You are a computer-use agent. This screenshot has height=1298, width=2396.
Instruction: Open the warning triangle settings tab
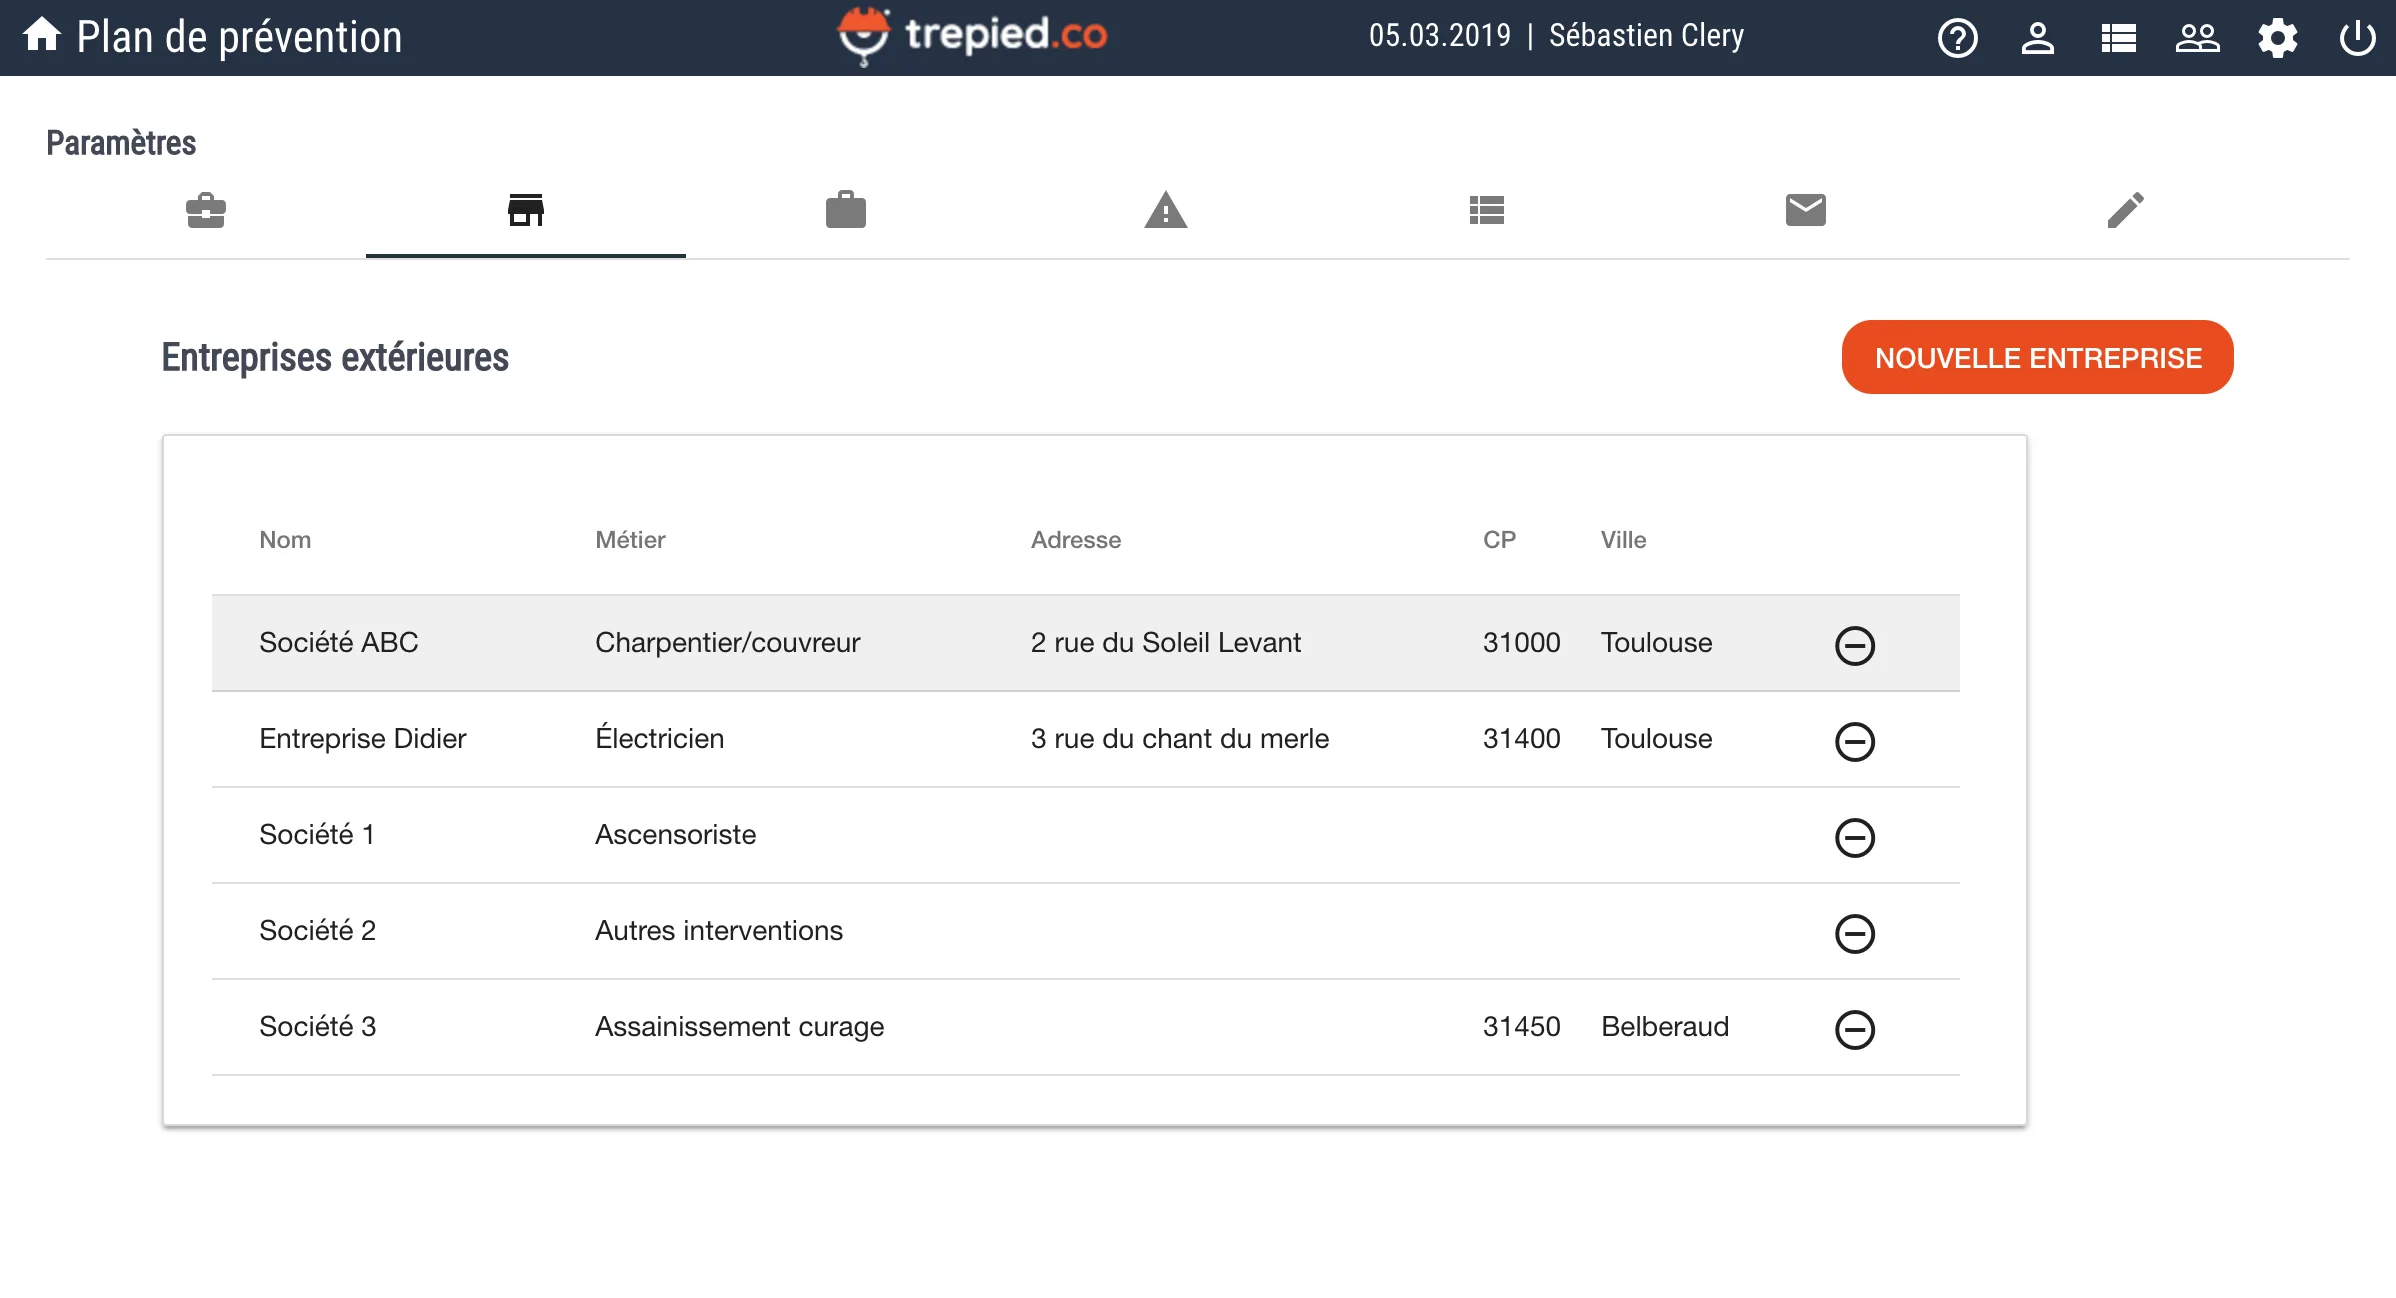(x=1166, y=210)
